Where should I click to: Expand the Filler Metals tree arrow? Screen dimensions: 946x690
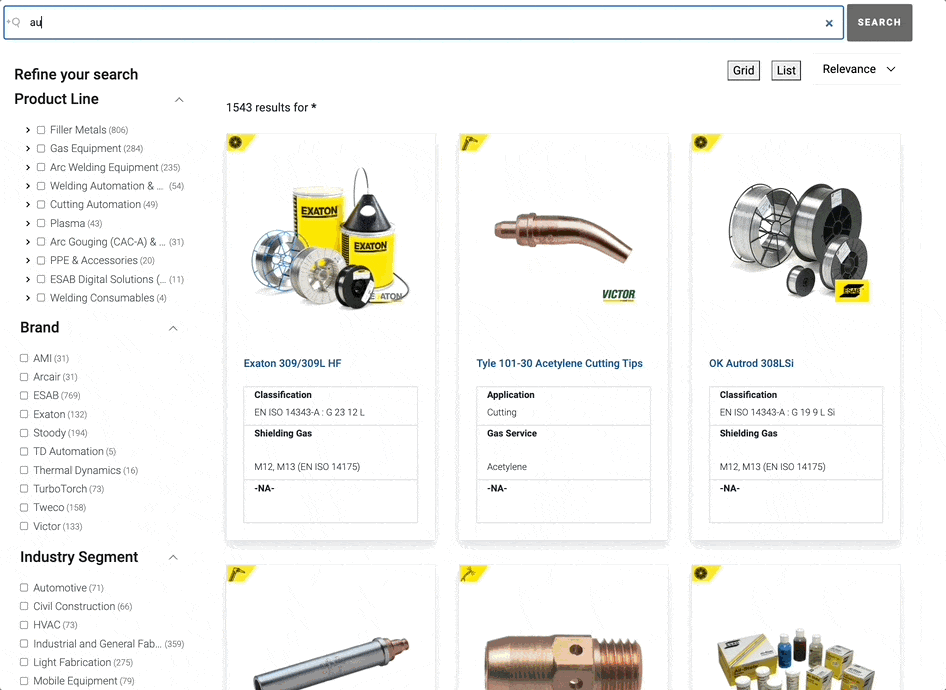pos(28,130)
